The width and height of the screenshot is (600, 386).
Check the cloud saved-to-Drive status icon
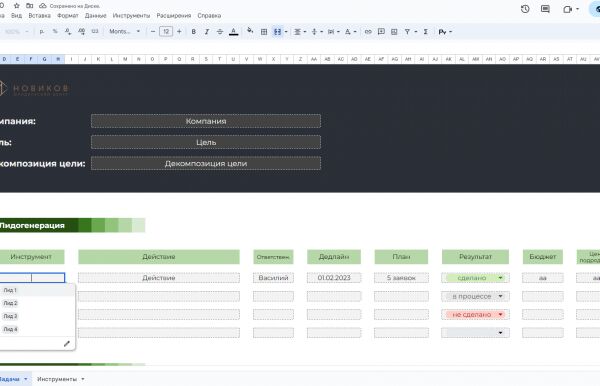pyautogui.click(x=43, y=6)
